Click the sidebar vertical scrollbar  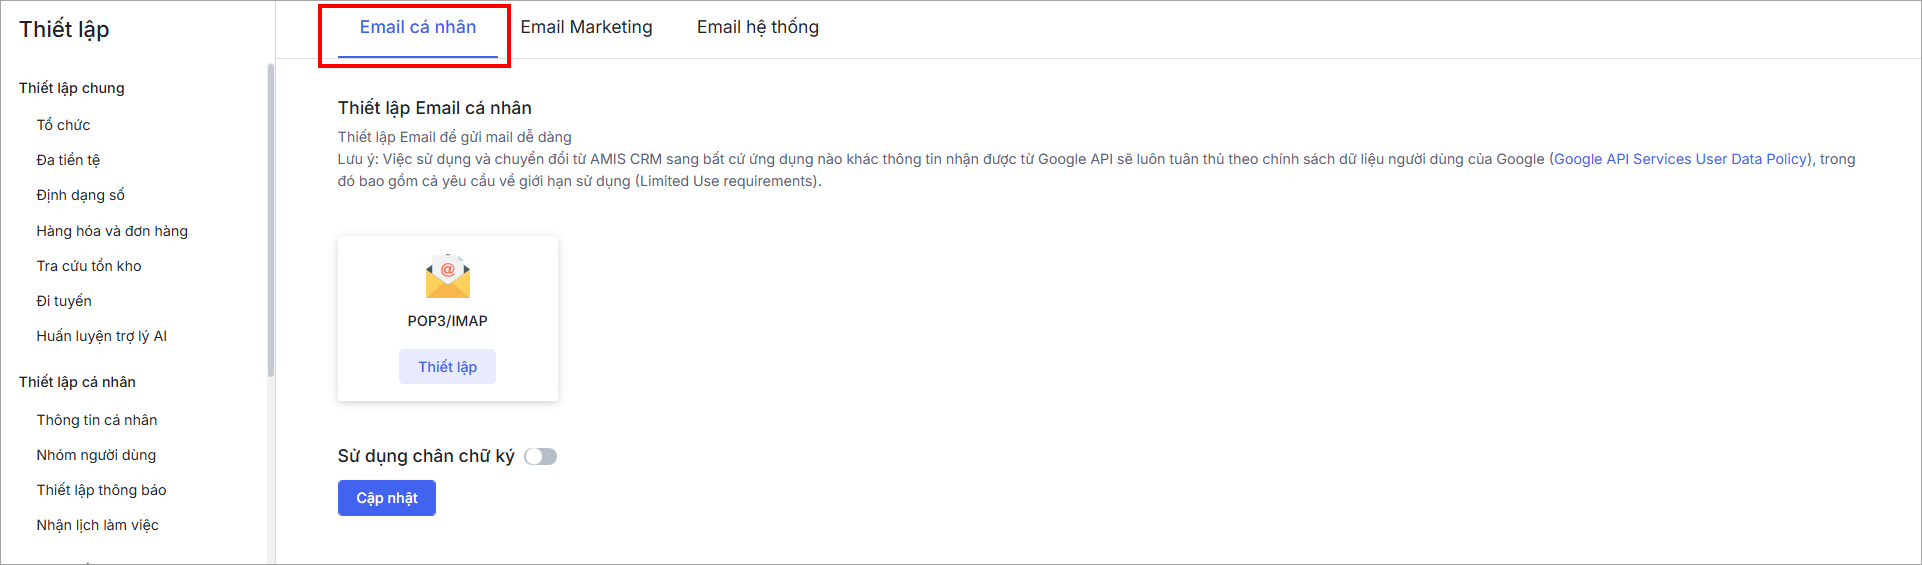coord(270,220)
